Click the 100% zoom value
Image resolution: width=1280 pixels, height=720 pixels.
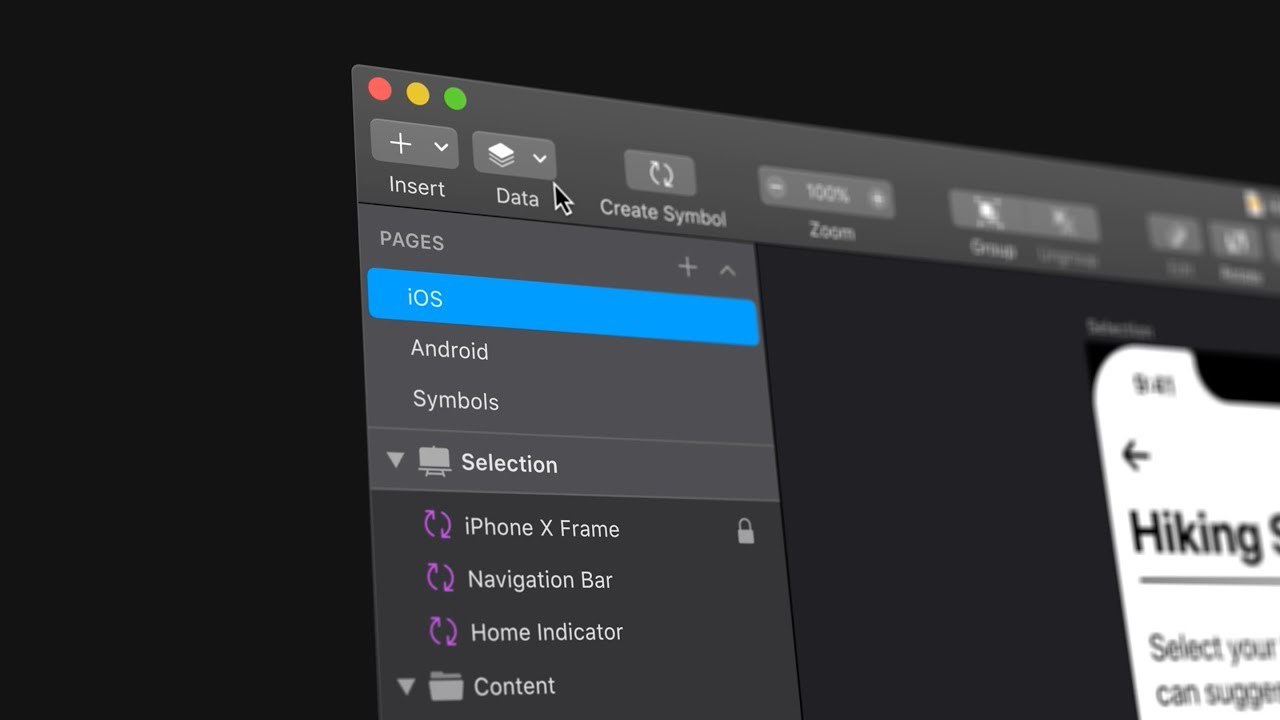827,193
